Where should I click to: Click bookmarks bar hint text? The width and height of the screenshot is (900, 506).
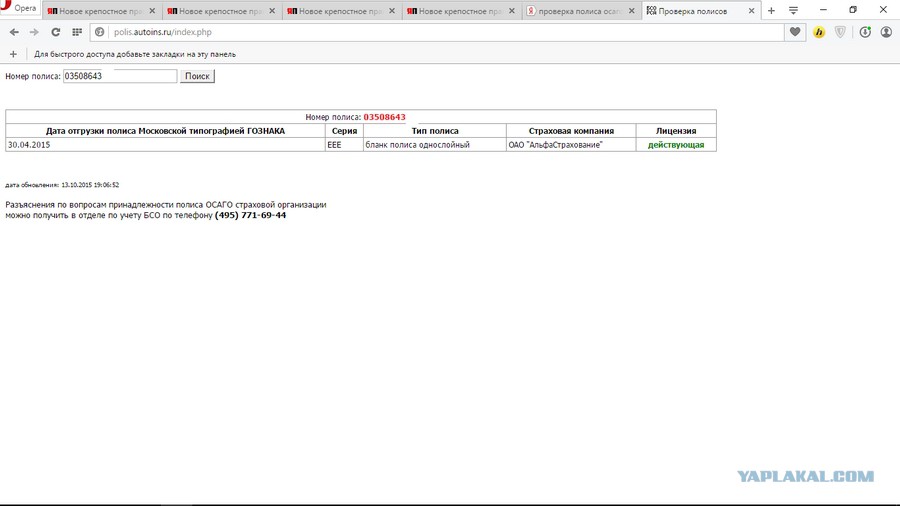click(135, 54)
